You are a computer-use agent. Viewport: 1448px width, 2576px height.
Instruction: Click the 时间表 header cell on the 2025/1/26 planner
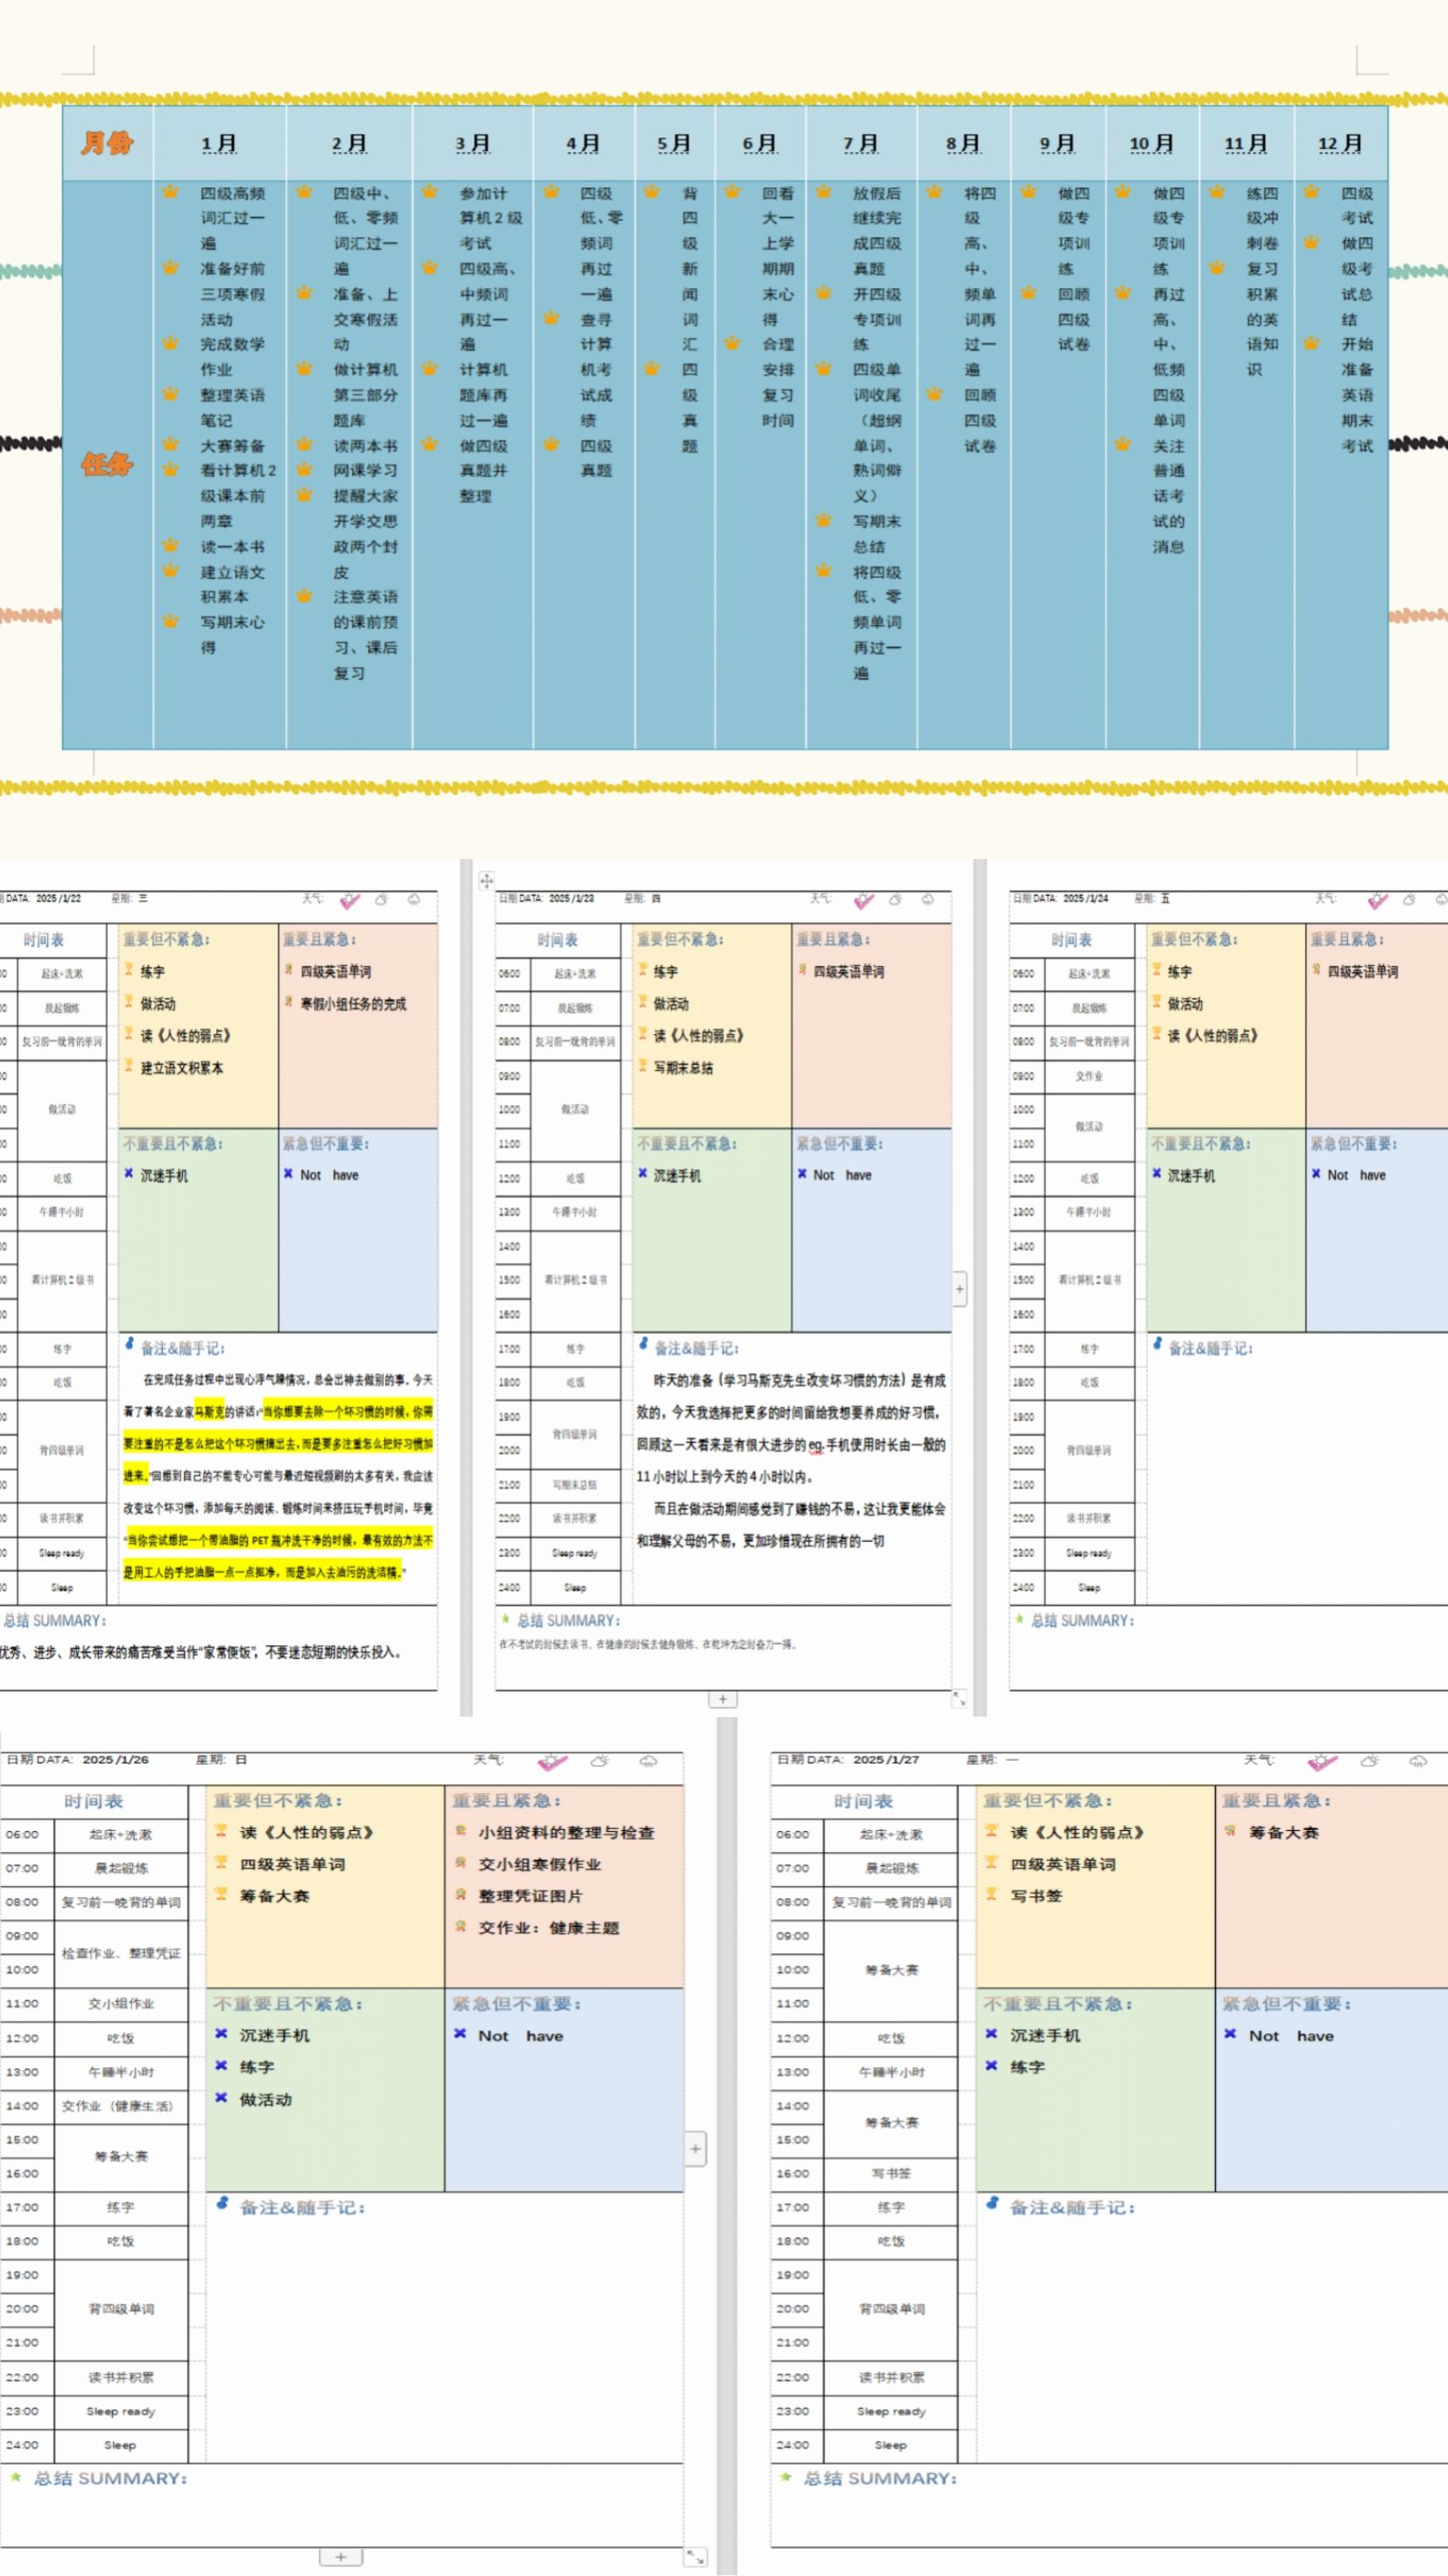[93, 1801]
